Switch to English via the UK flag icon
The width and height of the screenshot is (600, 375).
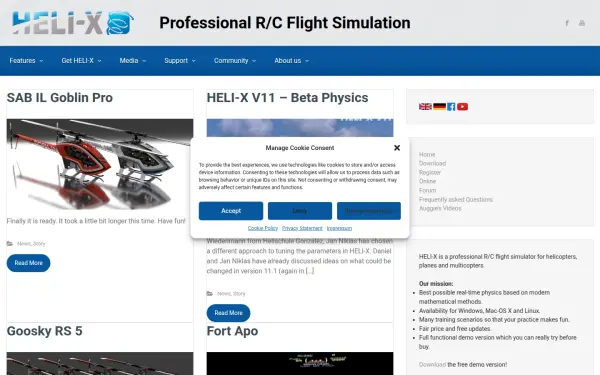coord(425,106)
